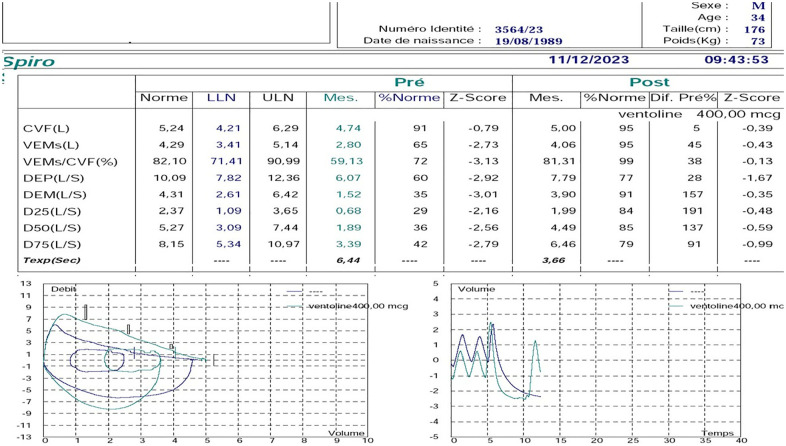Click the Volume label in time chart
The image size is (786, 446).
[x=475, y=289]
